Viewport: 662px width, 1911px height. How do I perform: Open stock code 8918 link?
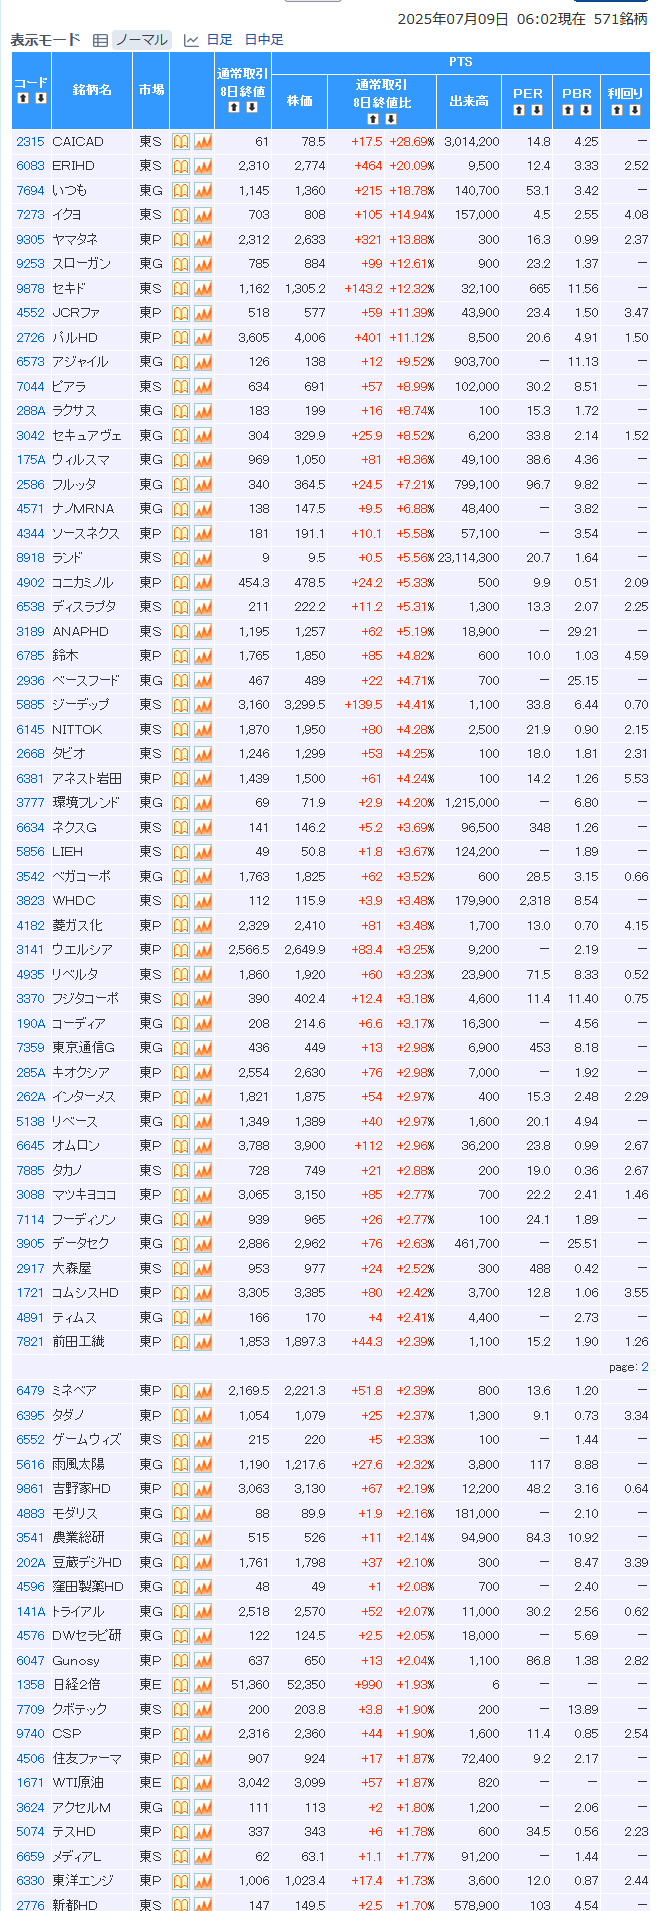coord(30,558)
